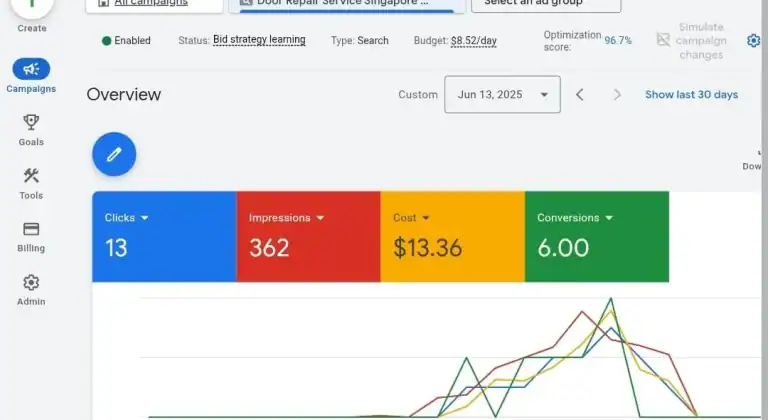Click the Bid strategy learning status link
Screen dimensions: 768x420
259,40
